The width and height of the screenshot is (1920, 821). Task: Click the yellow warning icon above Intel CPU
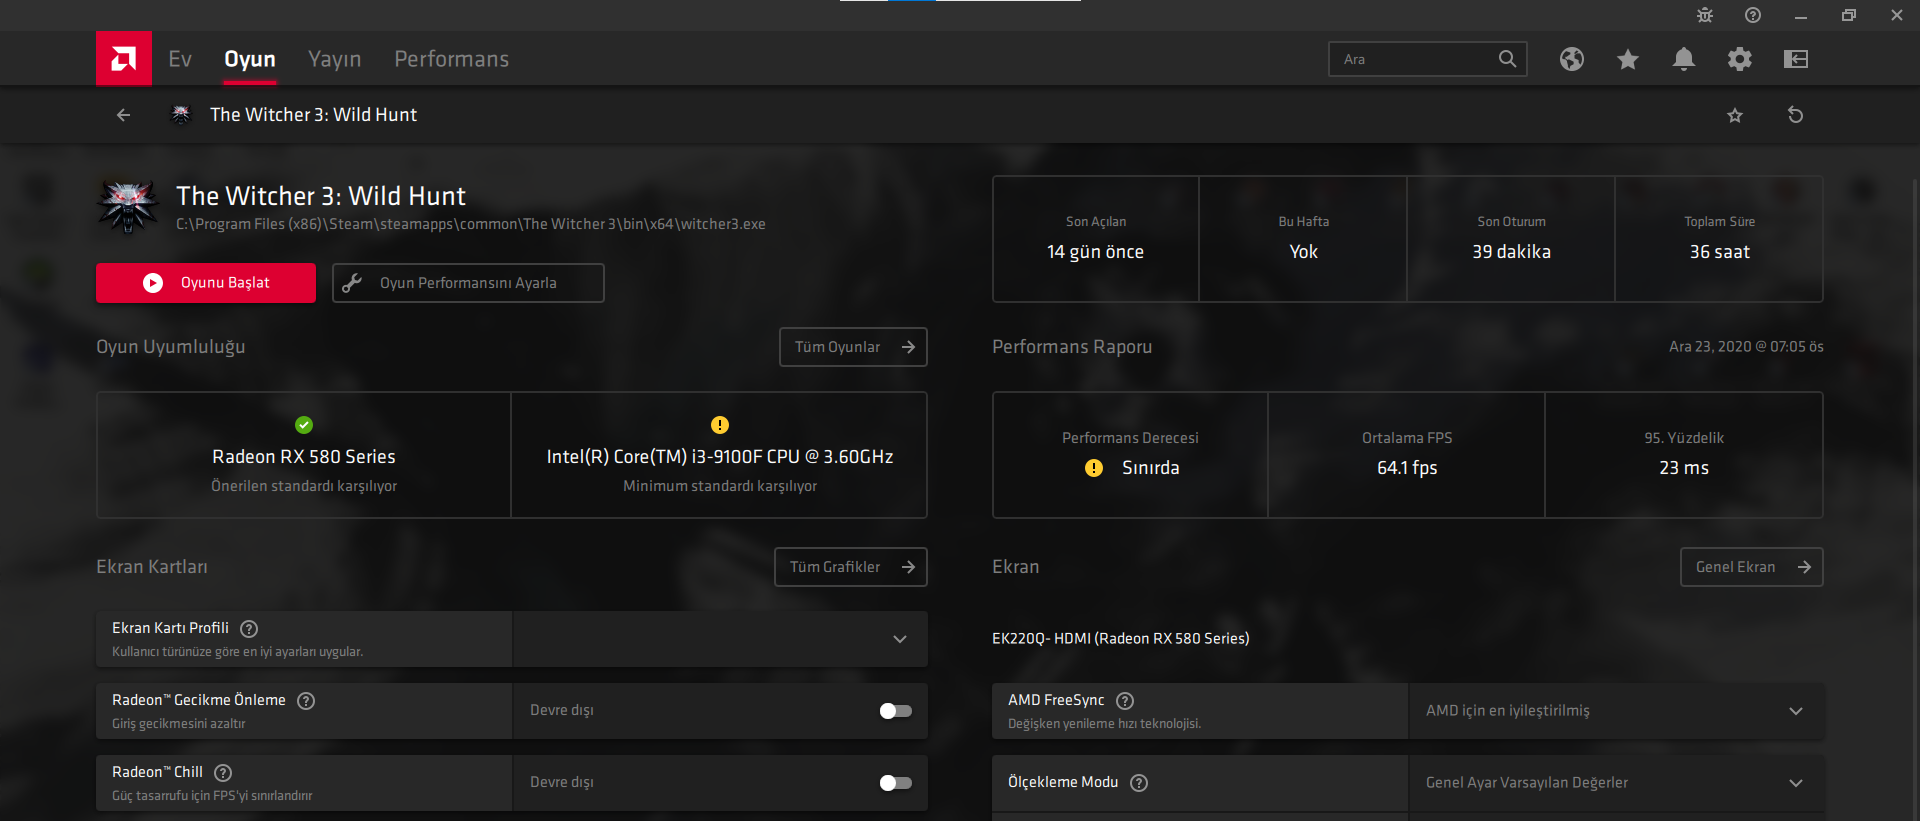[720, 425]
